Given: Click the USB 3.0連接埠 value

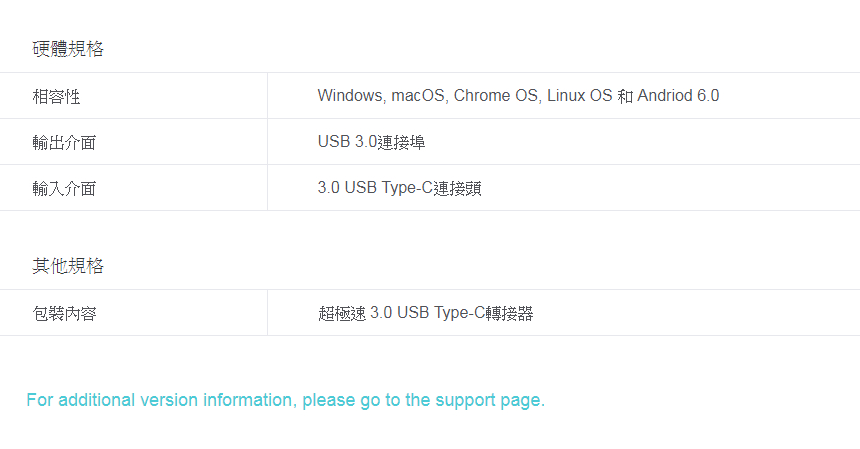Looking at the screenshot, I should click(x=371, y=142).
